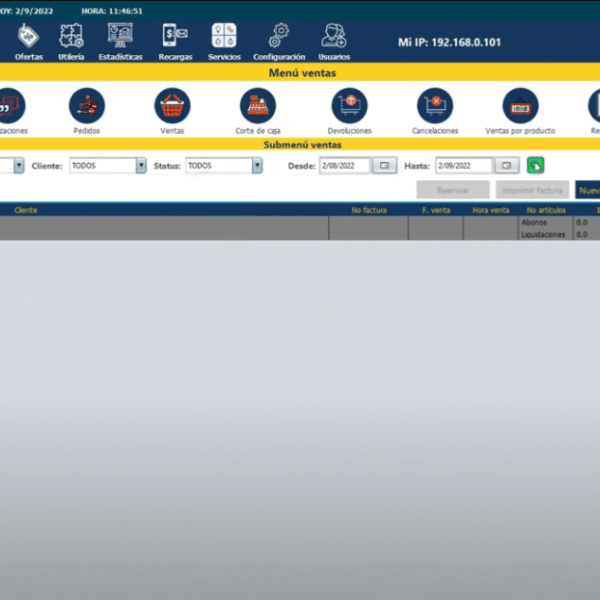Select Pedidos in Menú ventas
Screen dimensions: 600x600
(87, 105)
